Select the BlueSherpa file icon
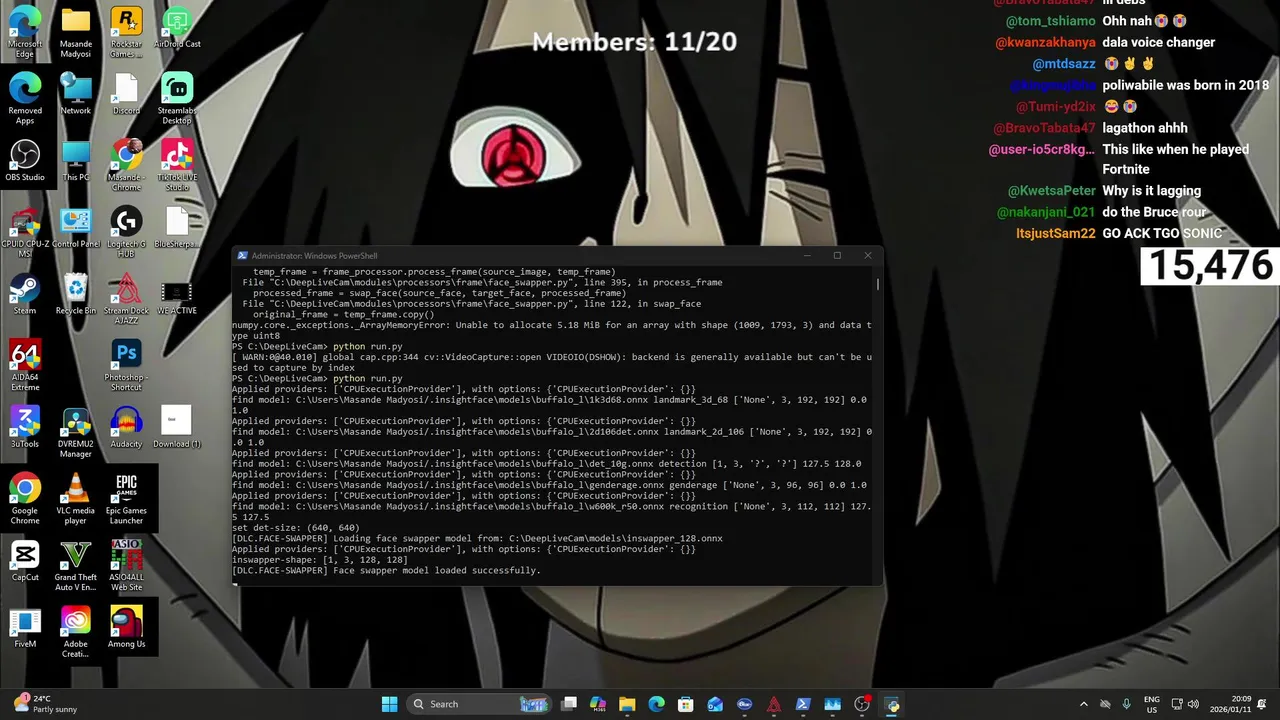 177,227
